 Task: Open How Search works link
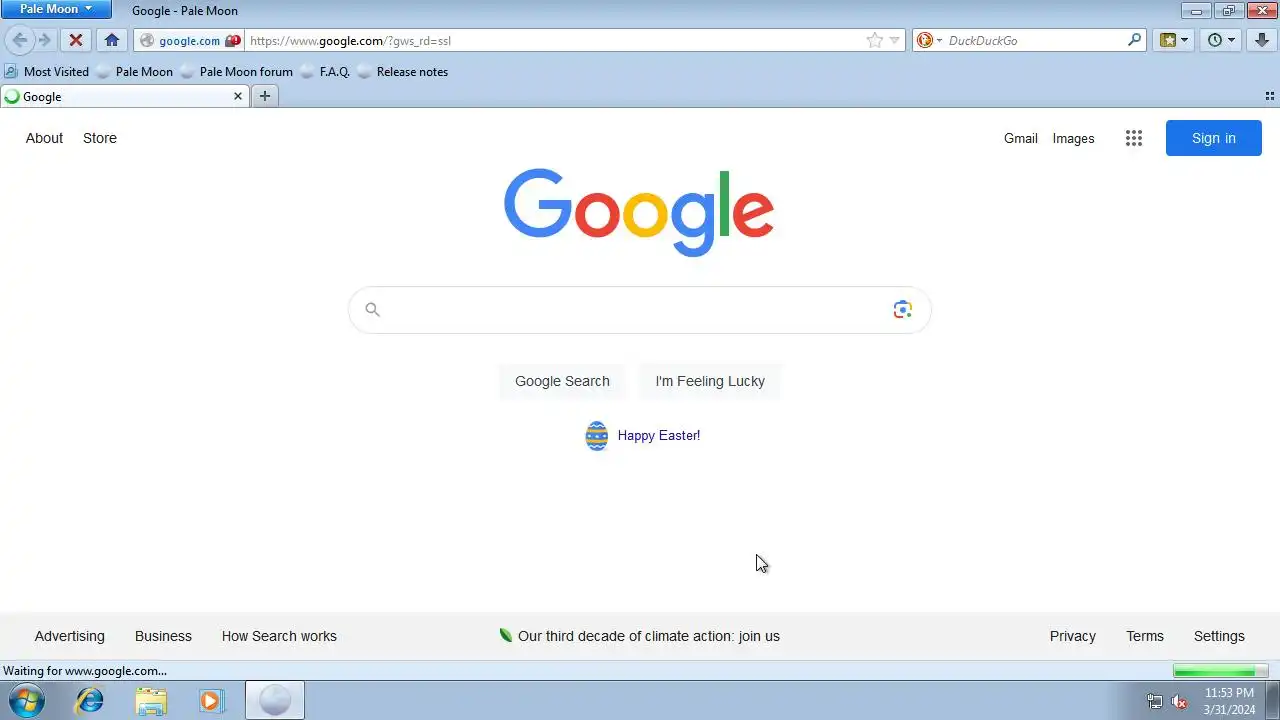[x=279, y=636]
